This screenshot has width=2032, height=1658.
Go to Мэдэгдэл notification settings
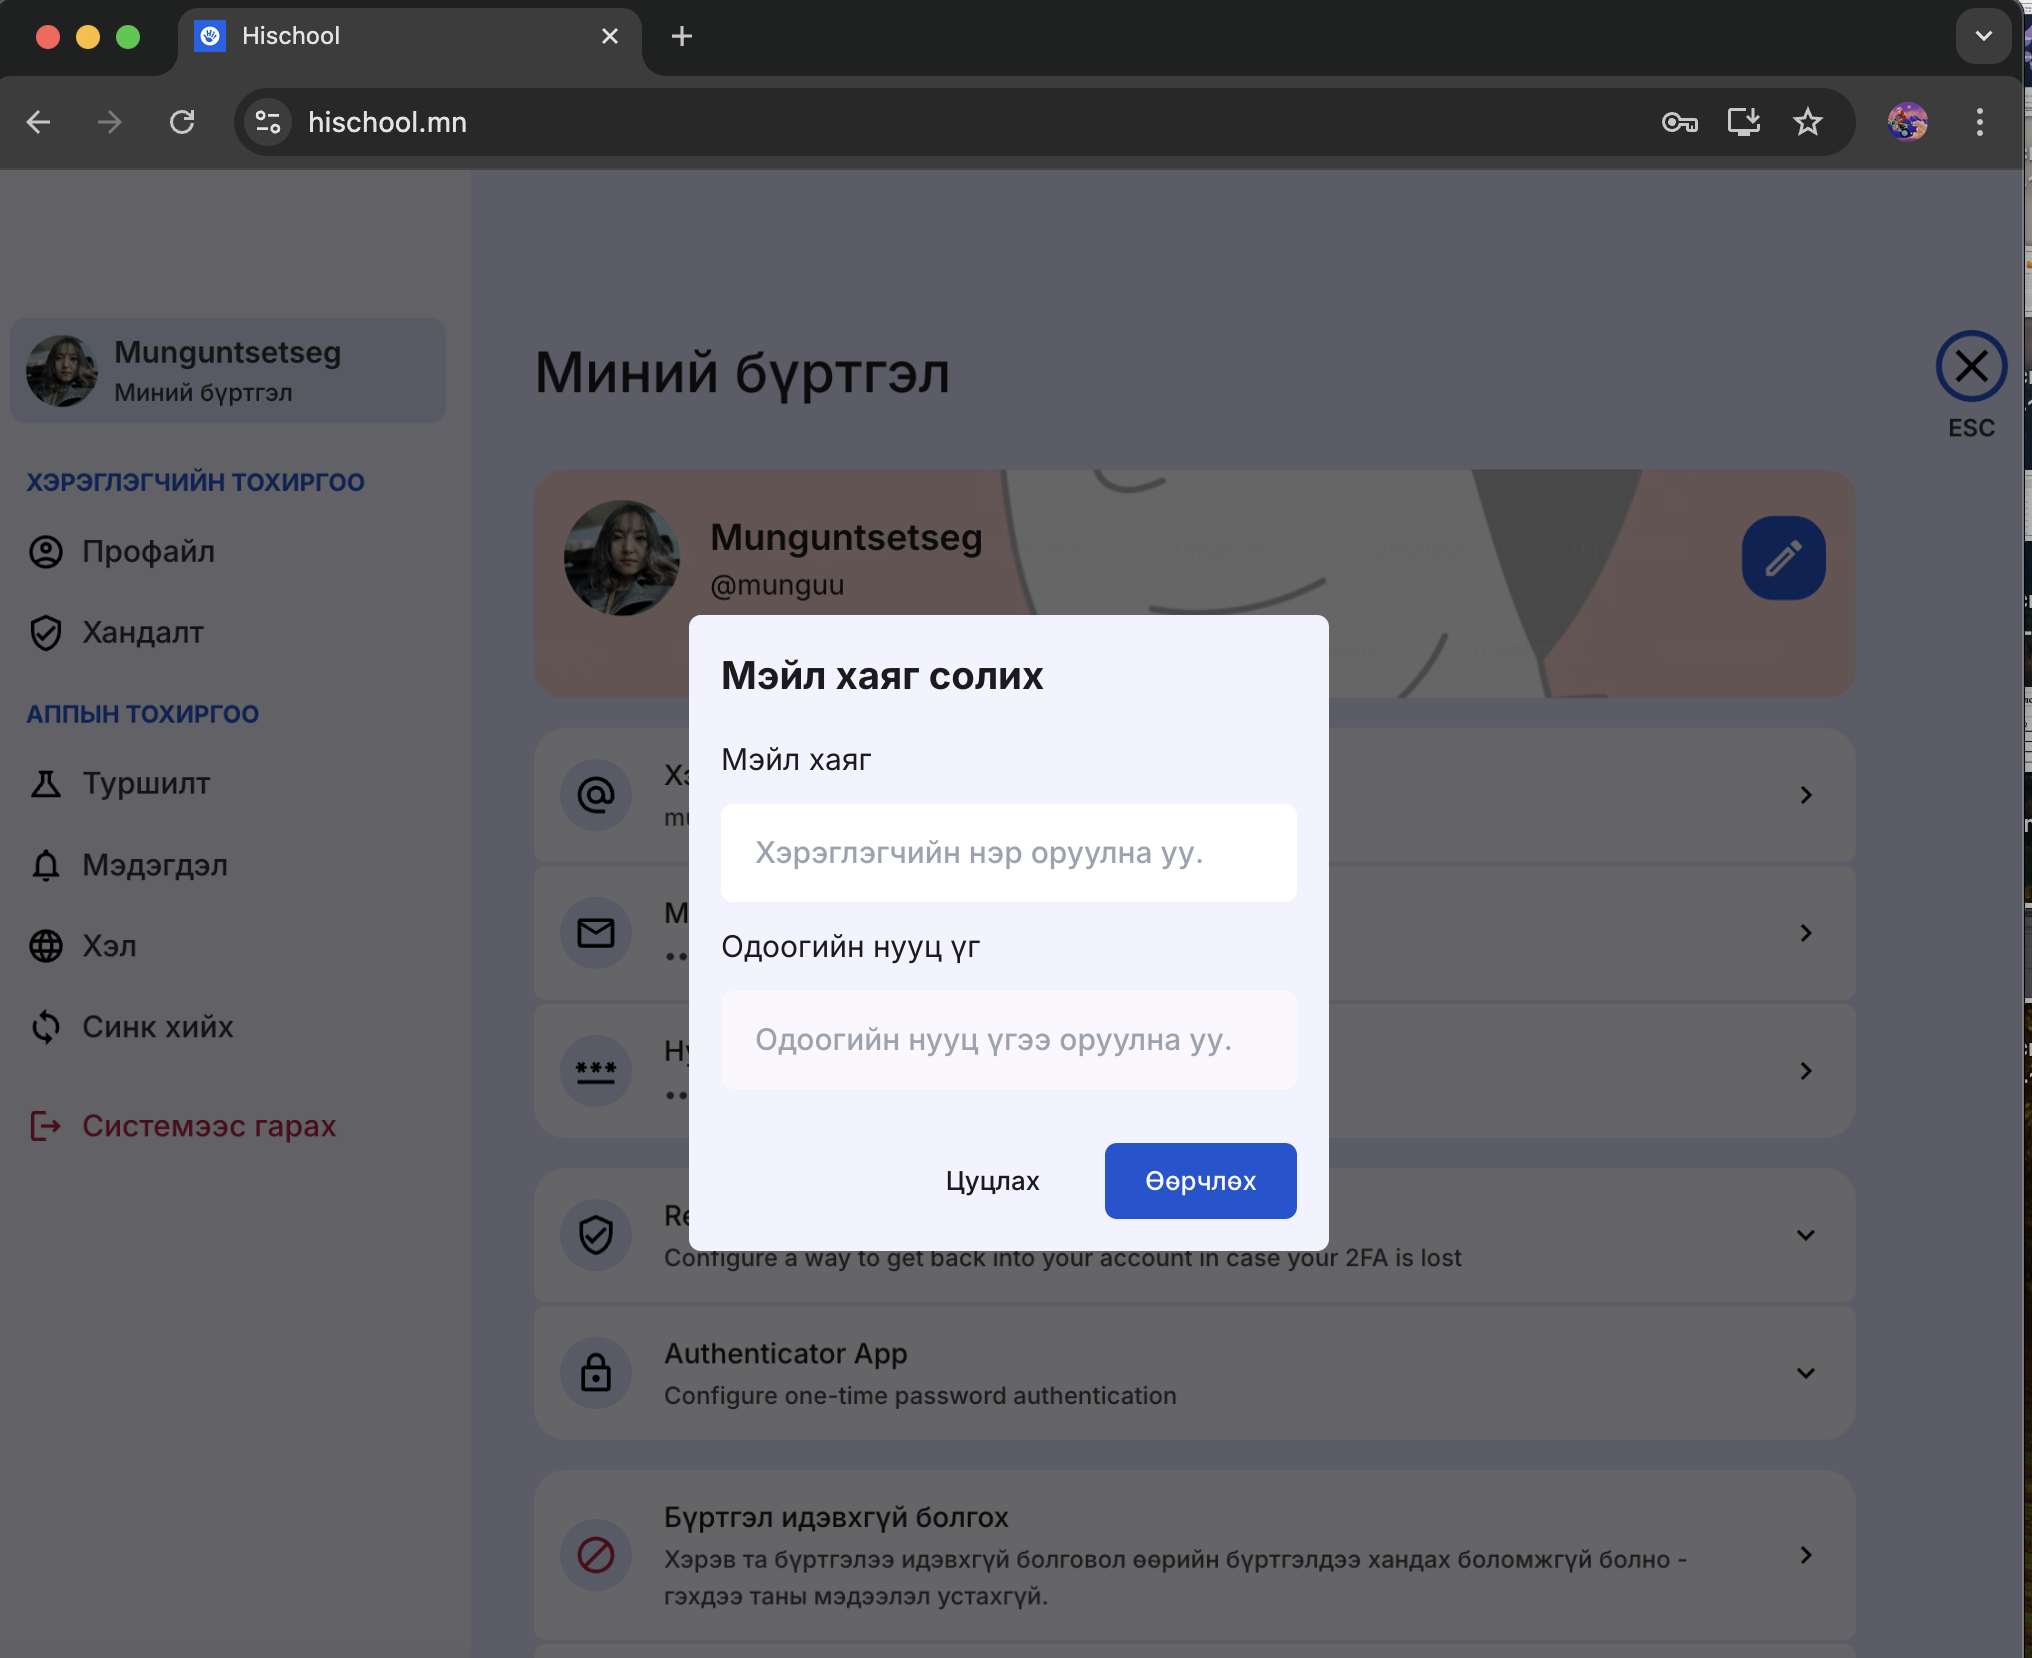point(154,865)
